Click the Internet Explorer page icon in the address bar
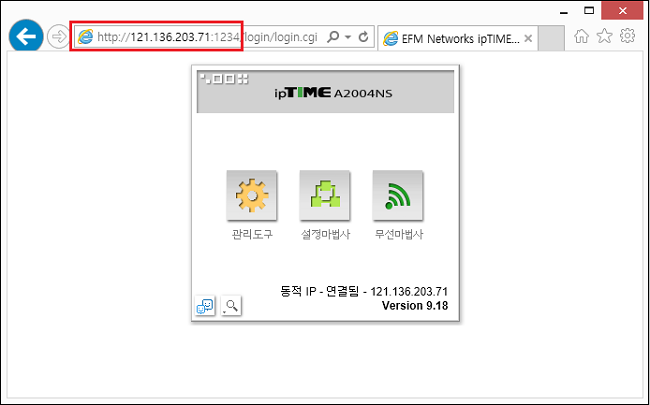Image resolution: width=650 pixels, height=405 pixels. coord(86,37)
